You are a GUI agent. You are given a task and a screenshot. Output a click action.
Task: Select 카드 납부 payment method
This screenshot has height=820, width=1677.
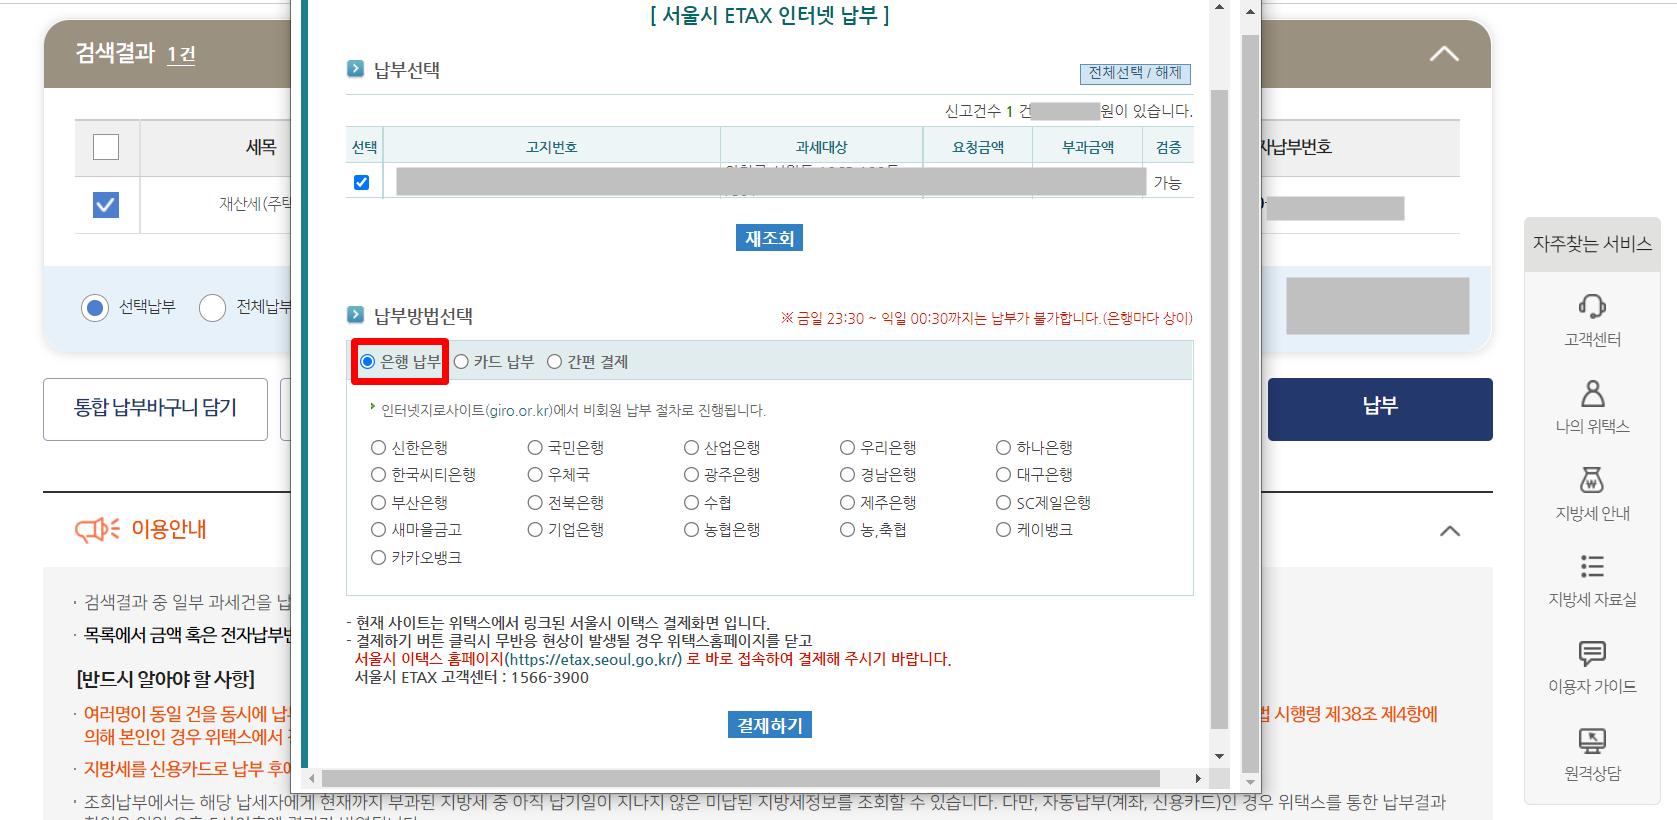tap(461, 362)
